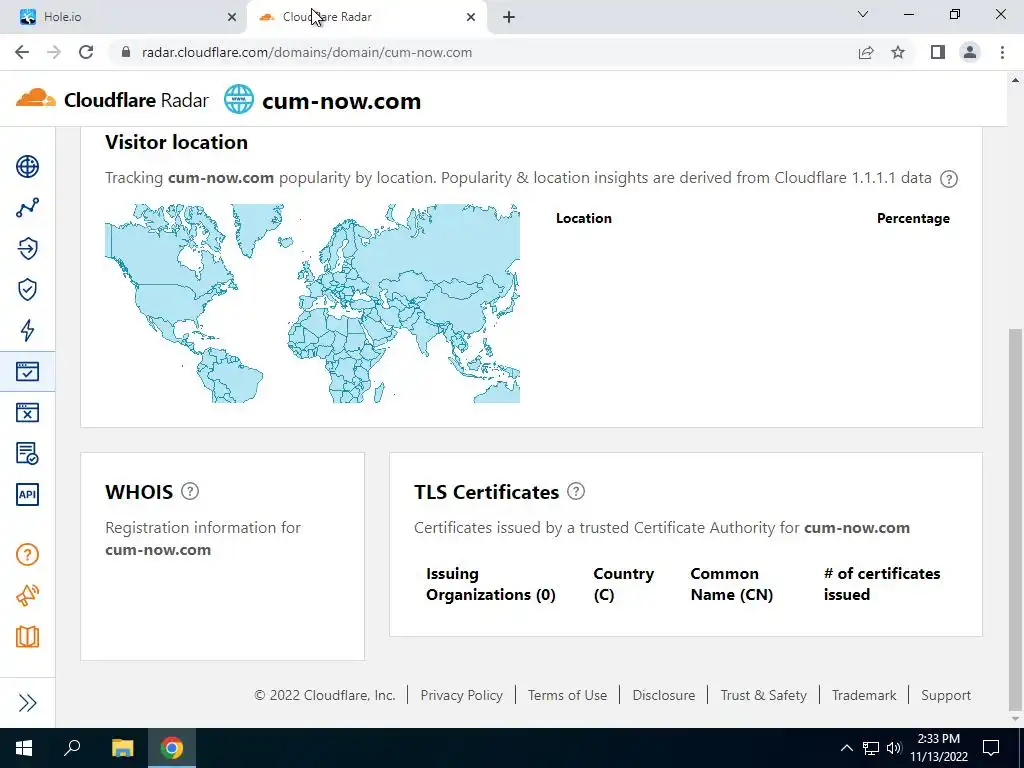The width and height of the screenshot is (1024, 768).
Task: Expand sidebar with double chevron
Action: pyautogui.click(x=27, y=703)
